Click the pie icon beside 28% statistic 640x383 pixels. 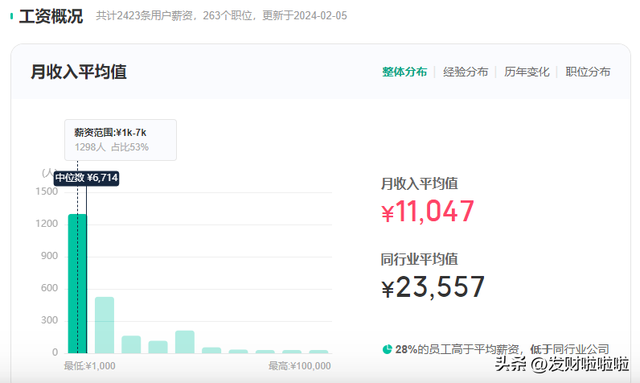pyautogui.click(x=387, y=349)
